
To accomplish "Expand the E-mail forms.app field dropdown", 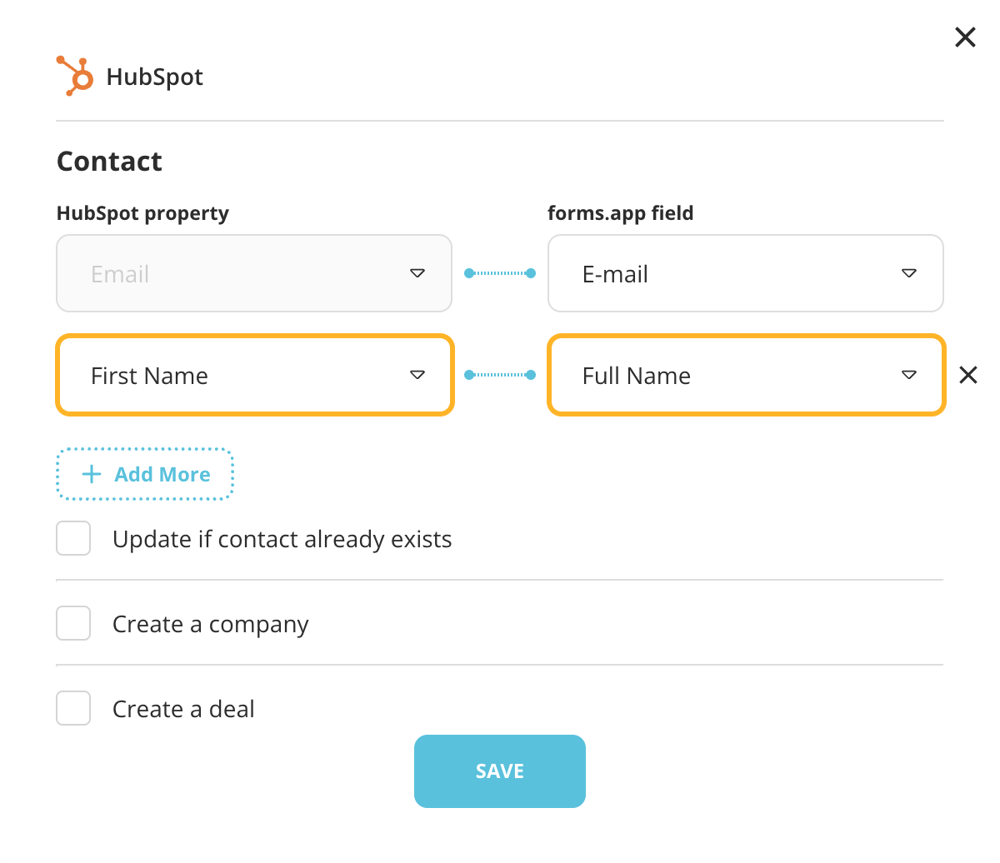I will [x=745, y=273].
